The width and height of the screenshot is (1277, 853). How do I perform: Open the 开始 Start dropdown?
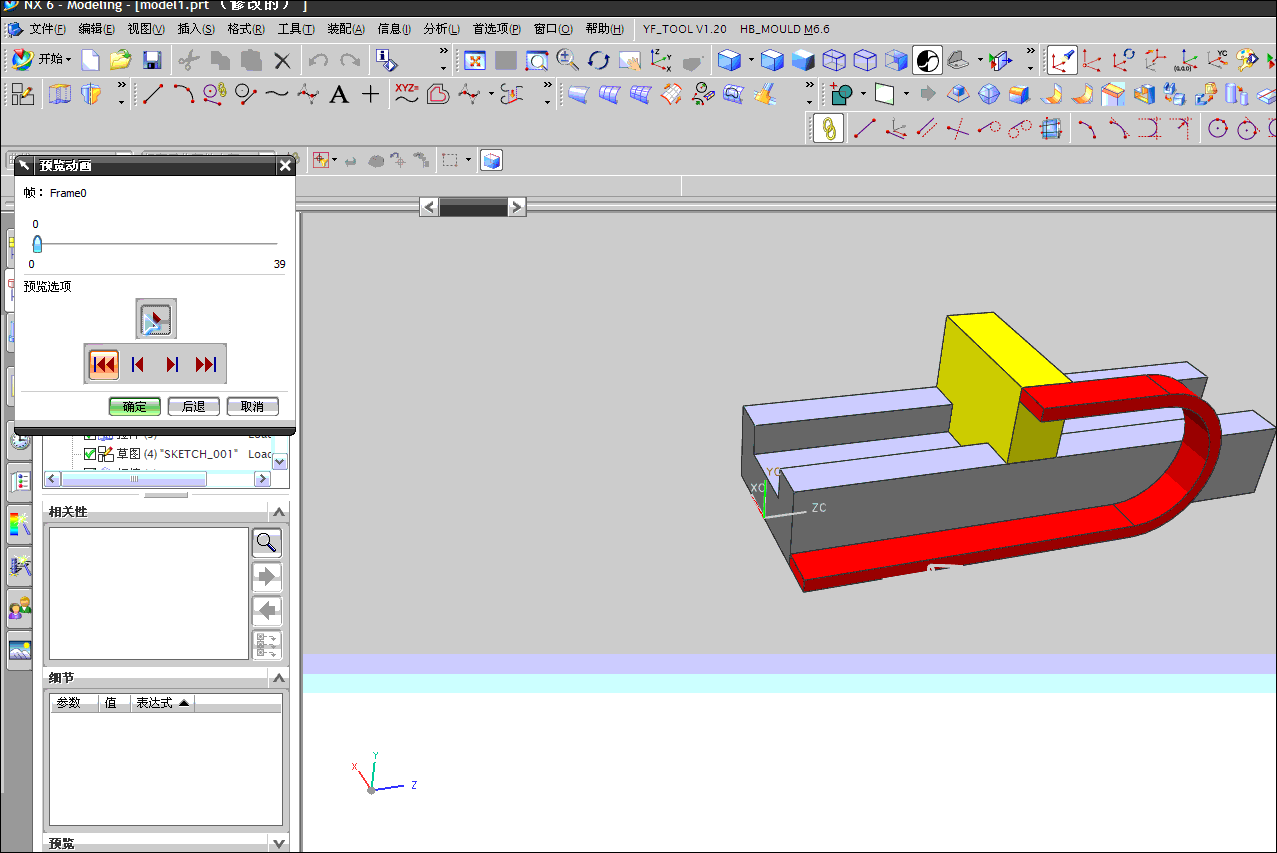point(42,60)
